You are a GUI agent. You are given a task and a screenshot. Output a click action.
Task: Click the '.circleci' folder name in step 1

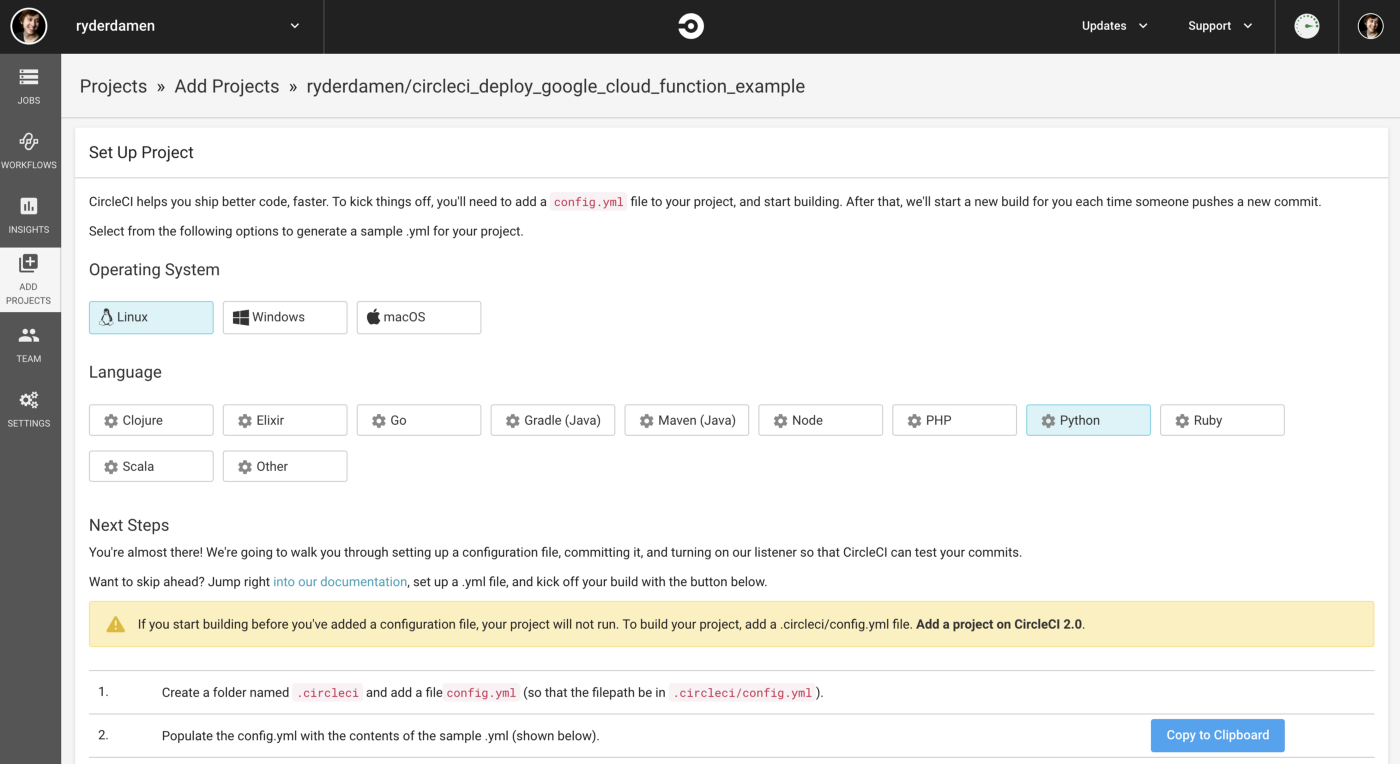[x=328, y=693]
